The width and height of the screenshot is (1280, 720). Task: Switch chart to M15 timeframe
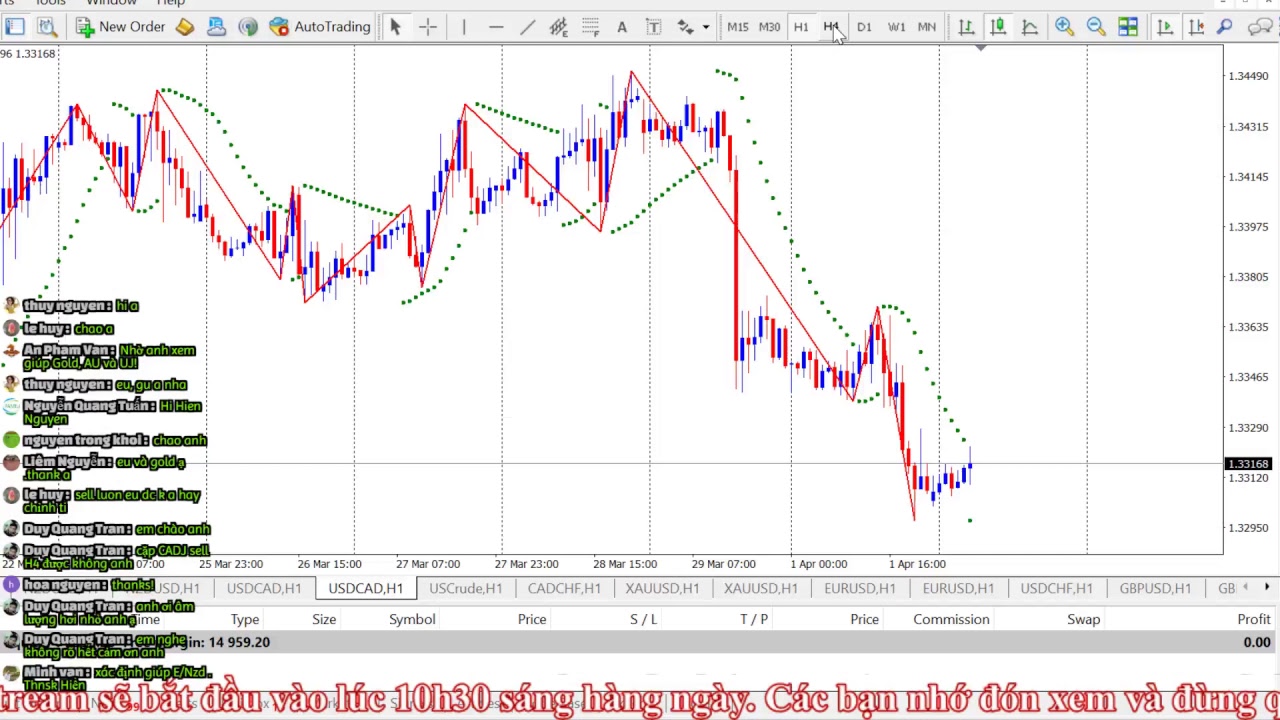click(x=737, y=27)
